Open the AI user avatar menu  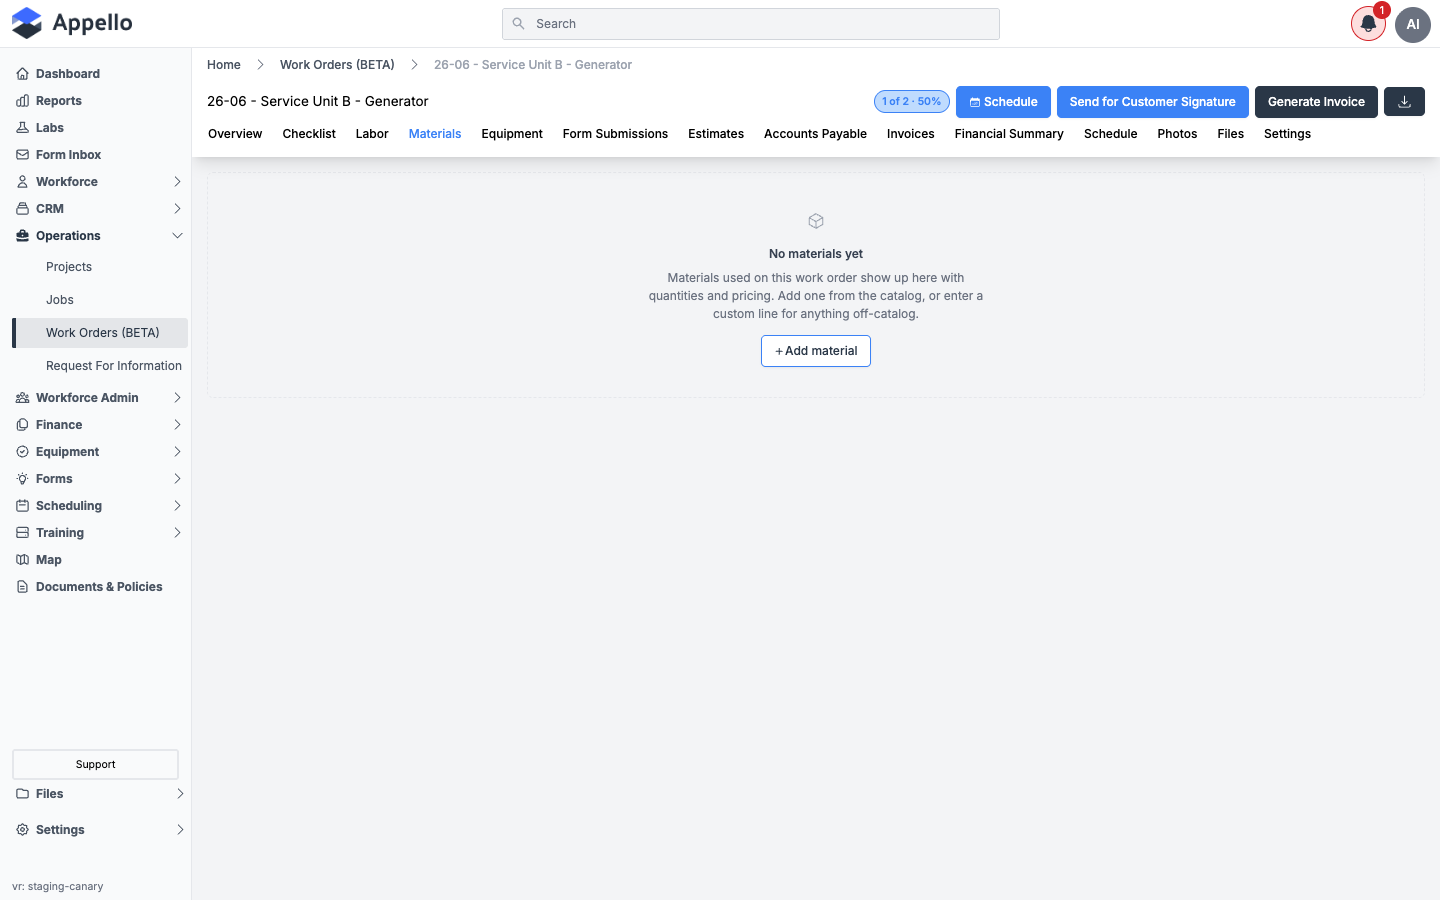[1413, 24]
